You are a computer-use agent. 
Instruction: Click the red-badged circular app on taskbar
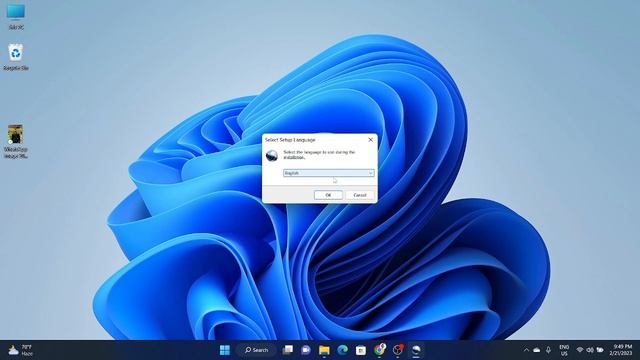tap(398, 350)
